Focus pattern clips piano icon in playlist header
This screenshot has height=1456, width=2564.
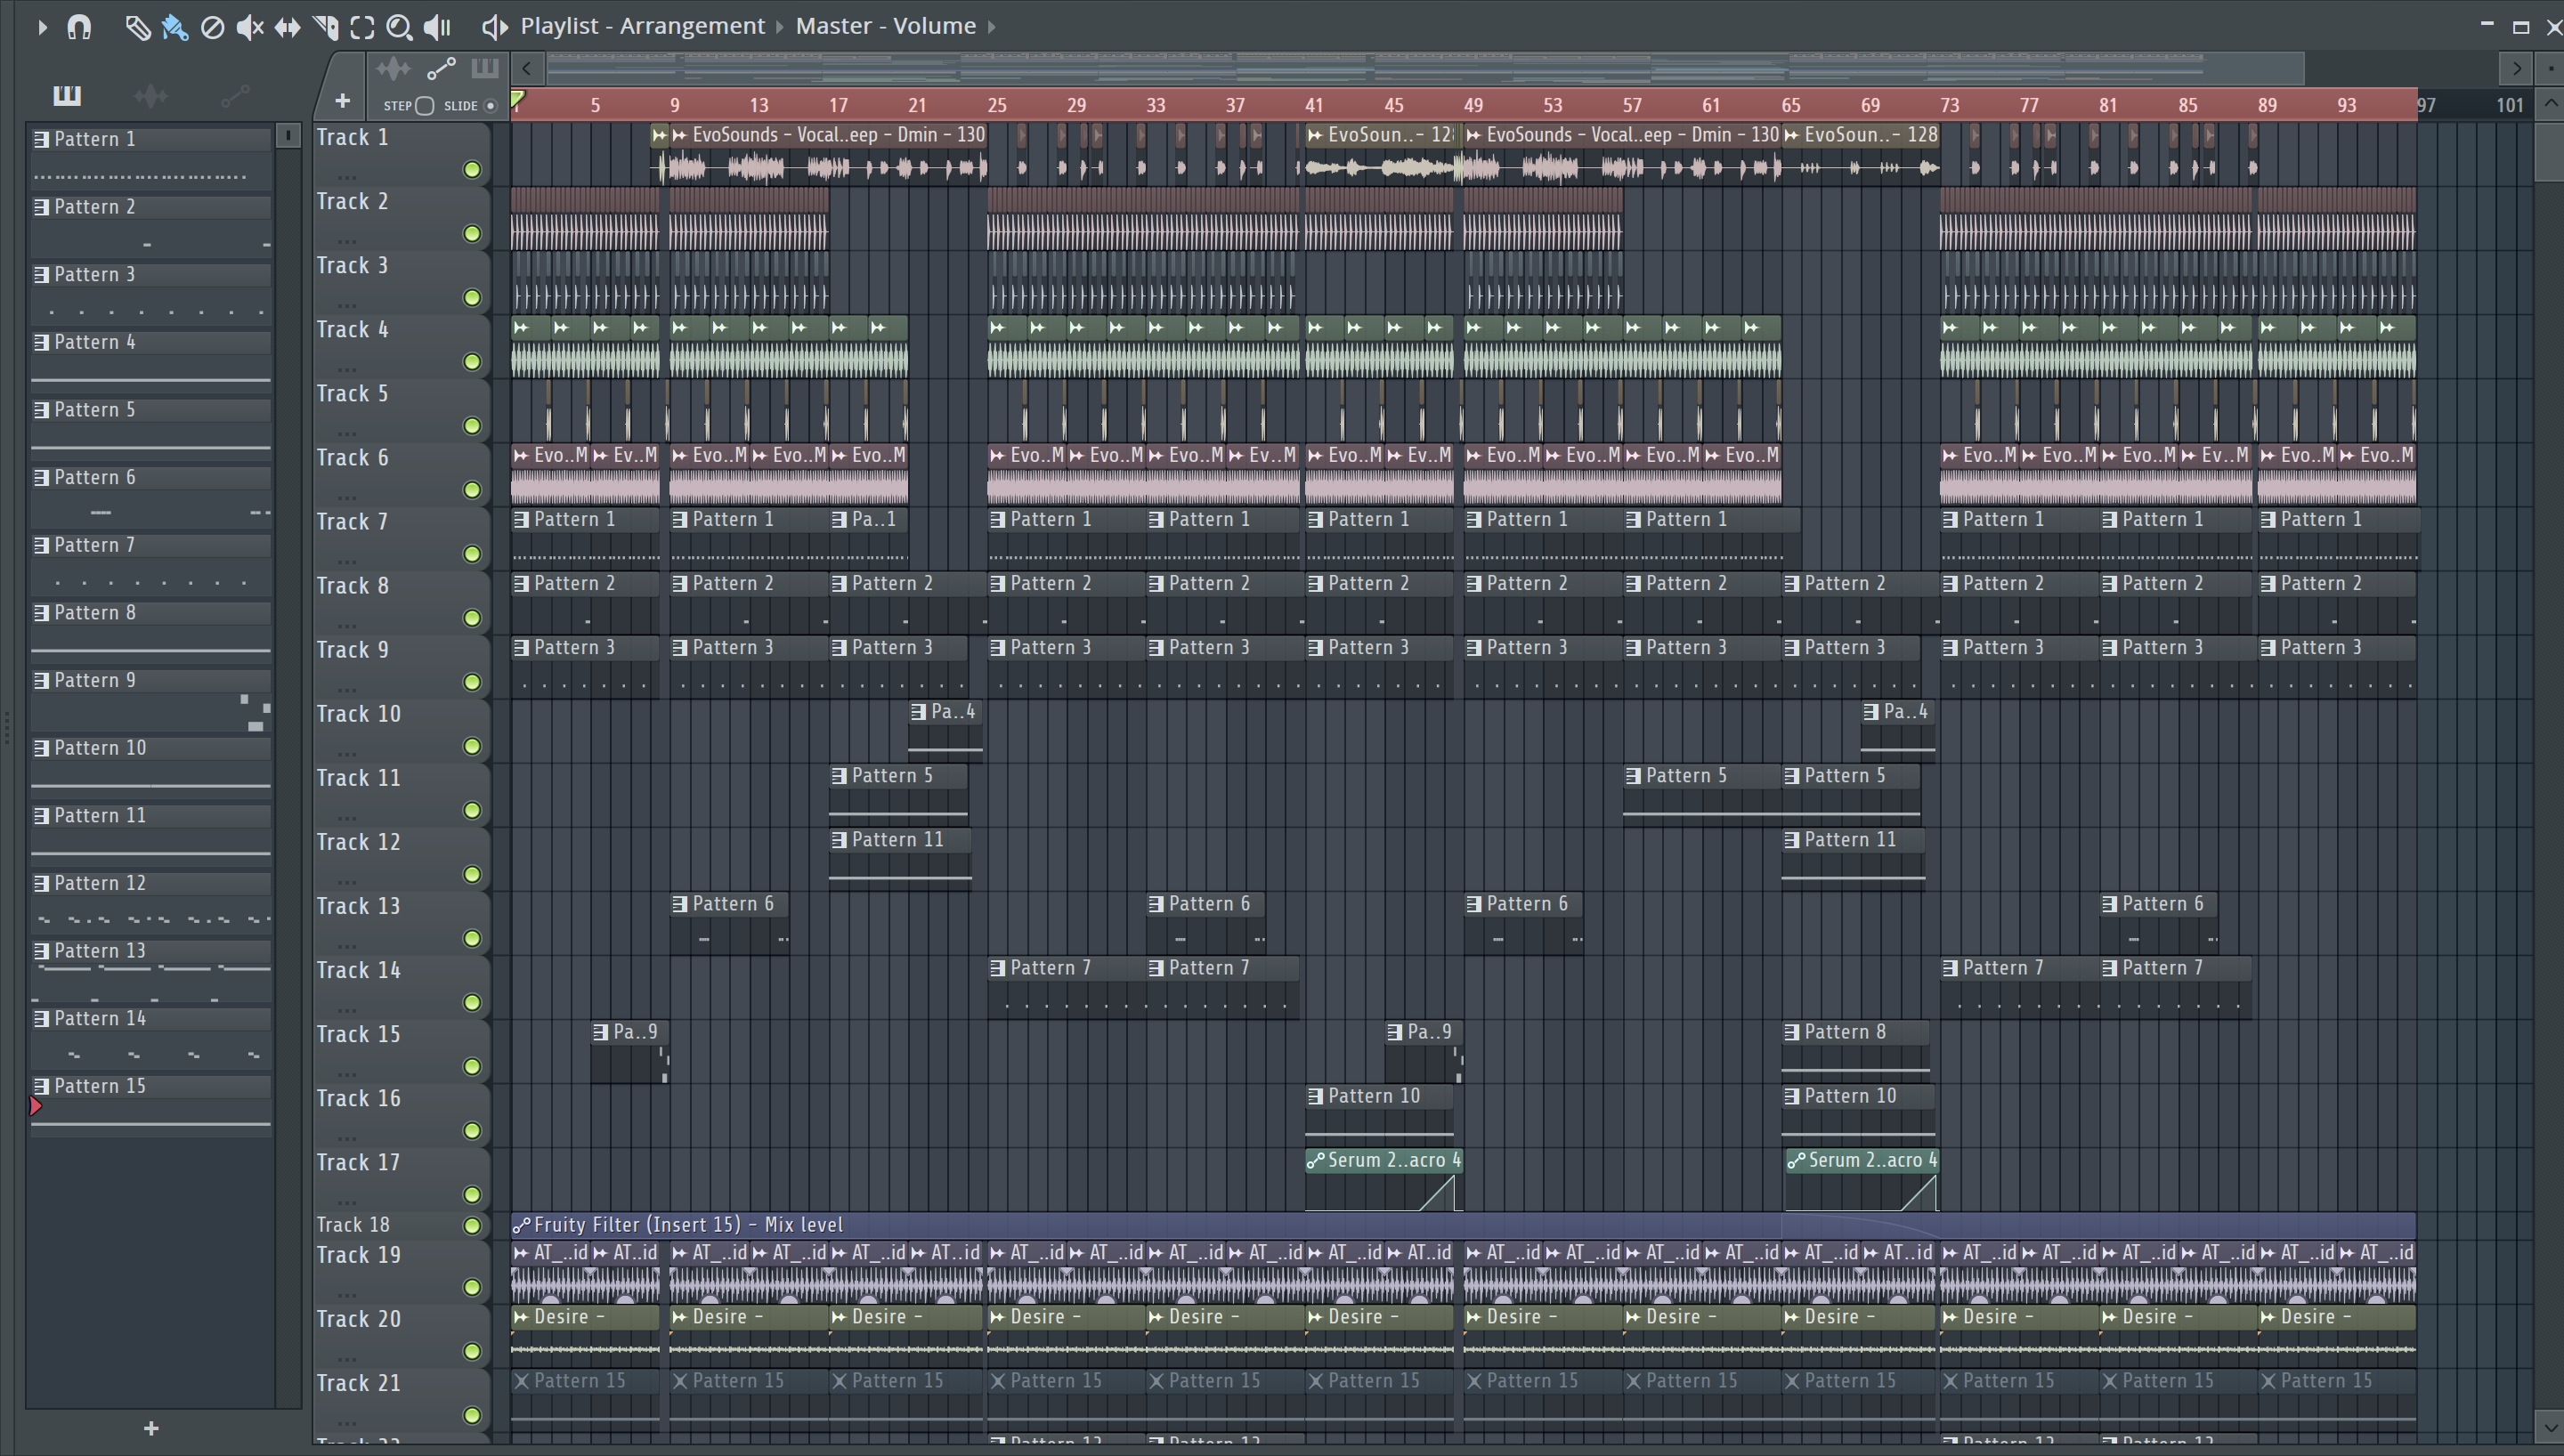coord(485,68)
